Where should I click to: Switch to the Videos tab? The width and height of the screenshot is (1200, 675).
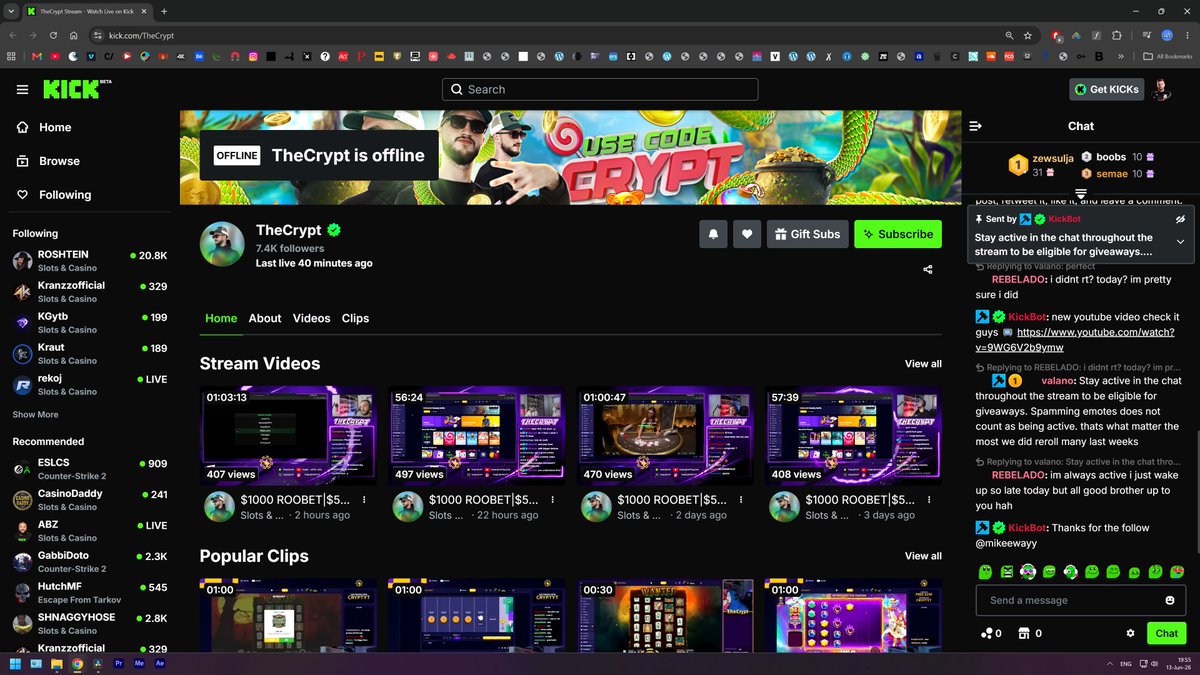point(311,318)
